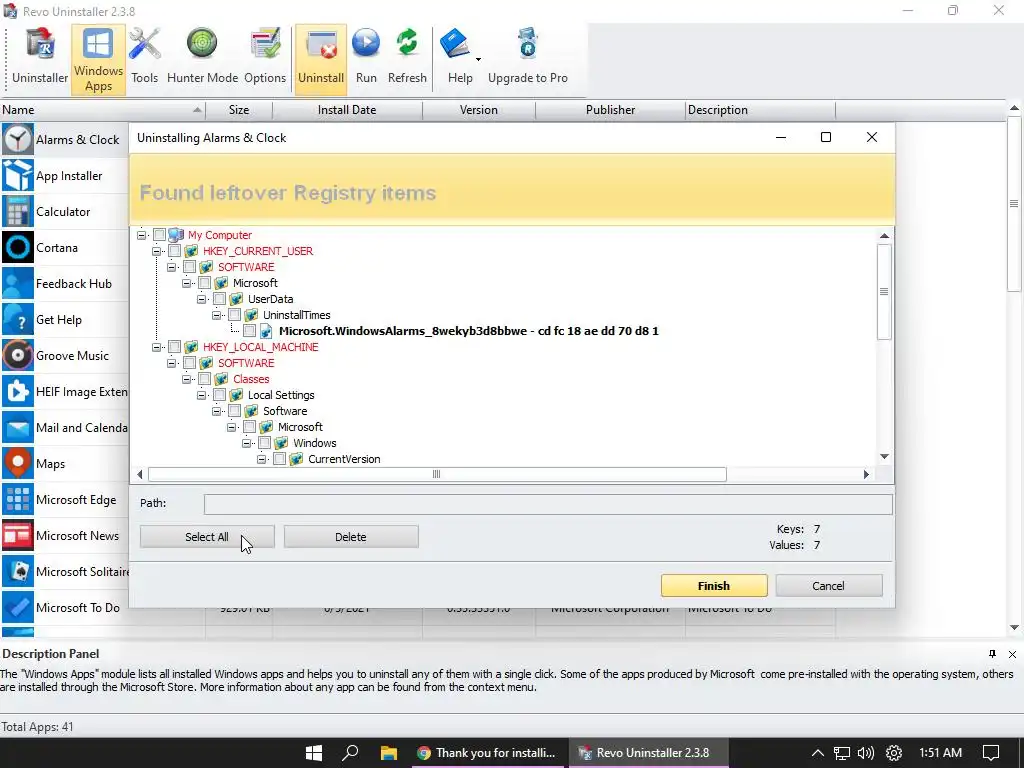Close the Description Panel
This screenshot has height=768, width=1024.
click(x=1012, y=654)
